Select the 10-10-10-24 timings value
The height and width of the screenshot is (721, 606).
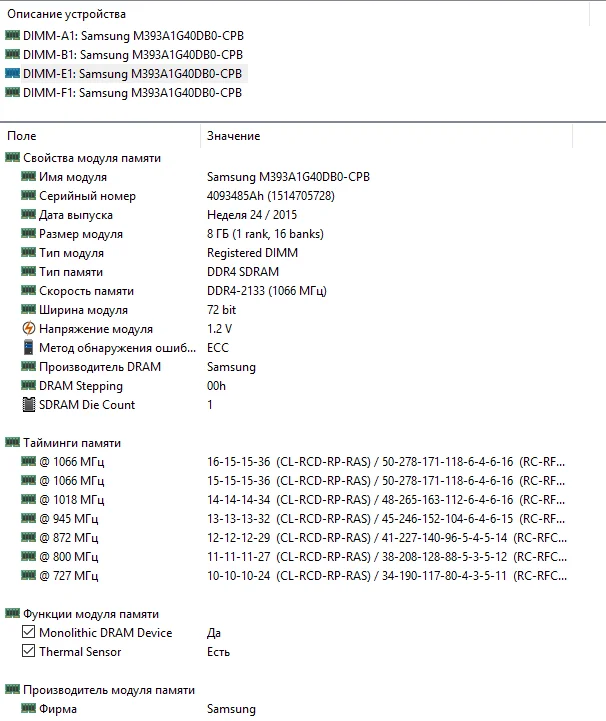[387, 576]
